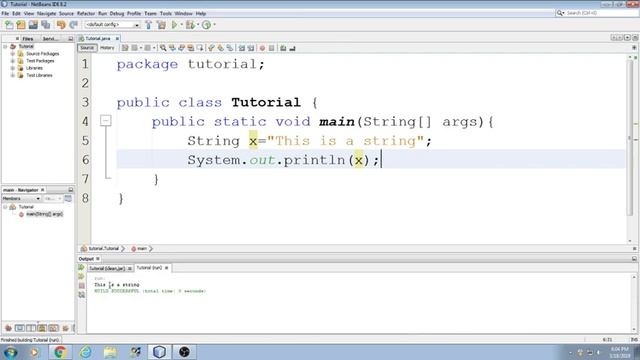Expand the Test Libraries tree node
The height and width of the screenshot is (360, 640).
click(13, 76)
